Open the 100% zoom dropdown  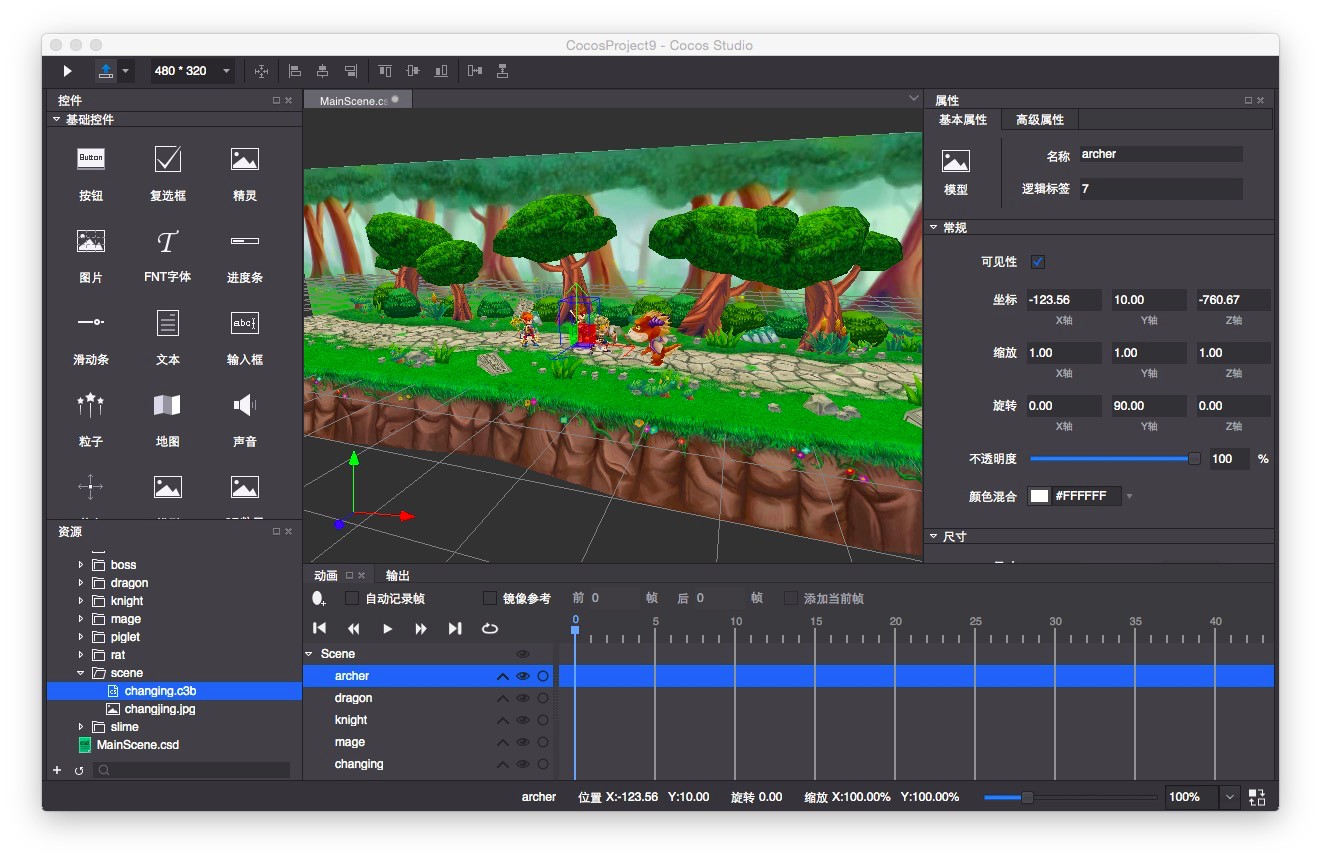click(1229, 797)
